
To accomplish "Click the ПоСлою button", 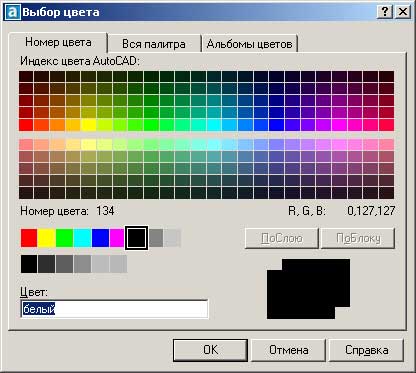I will pos(282,238).
